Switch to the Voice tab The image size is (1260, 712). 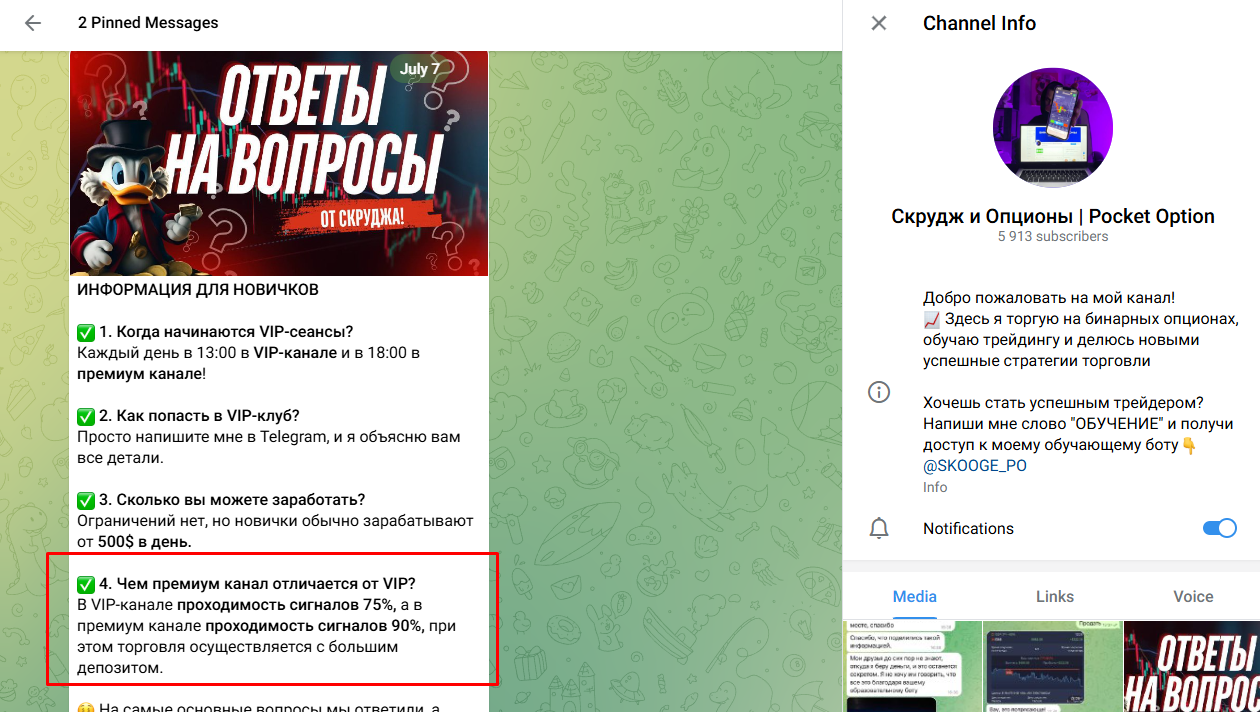coord(1193,596)
